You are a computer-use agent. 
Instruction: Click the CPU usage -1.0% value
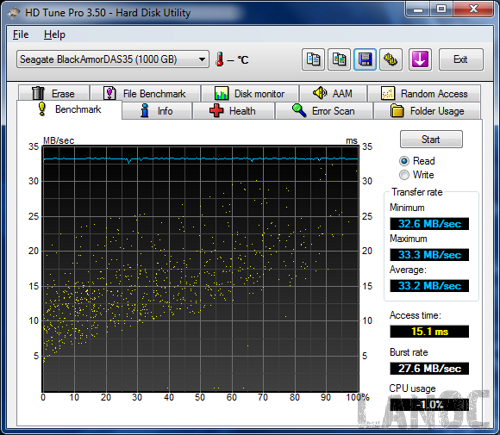point(429,405)
